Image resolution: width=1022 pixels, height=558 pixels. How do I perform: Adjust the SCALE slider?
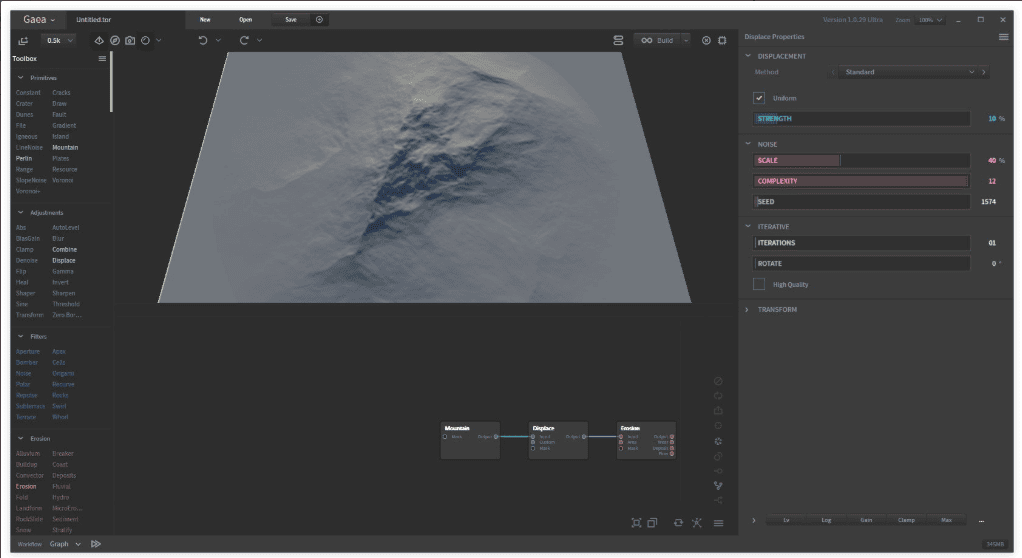[x=862, y=160]
